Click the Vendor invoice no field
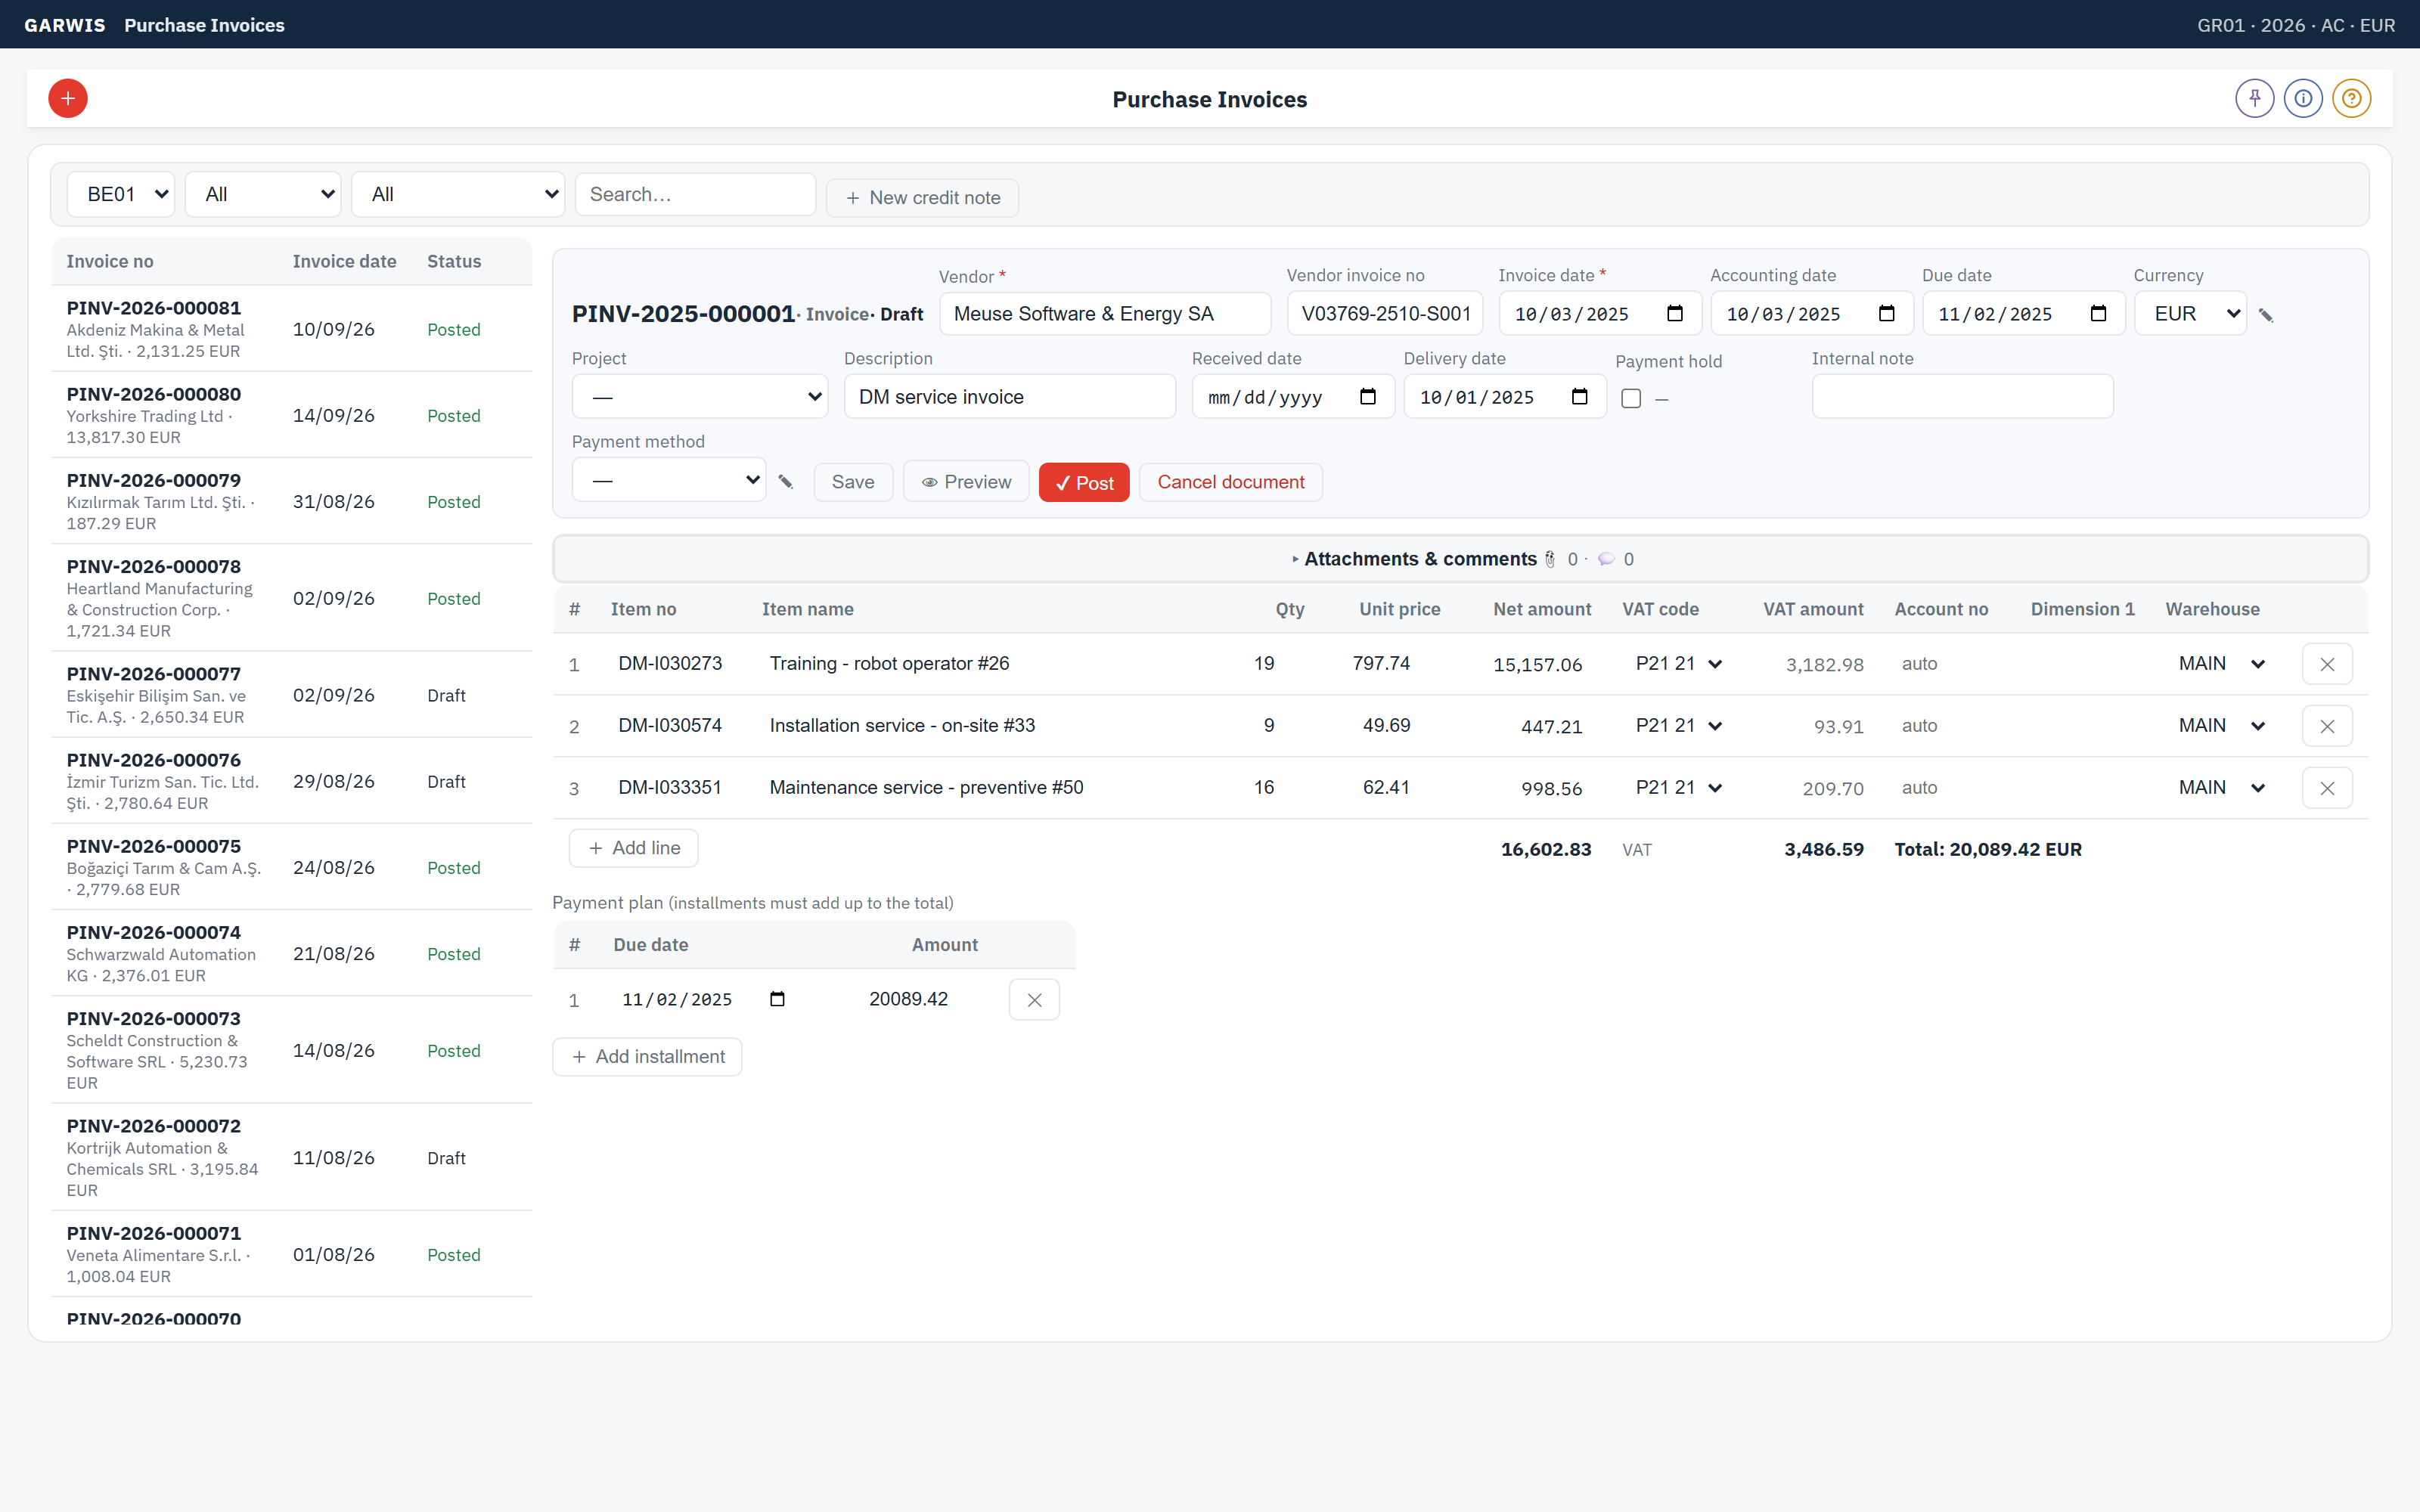Viewport: 2420px width, 1512px height. pyautogui.click(x=1385, y=314)
